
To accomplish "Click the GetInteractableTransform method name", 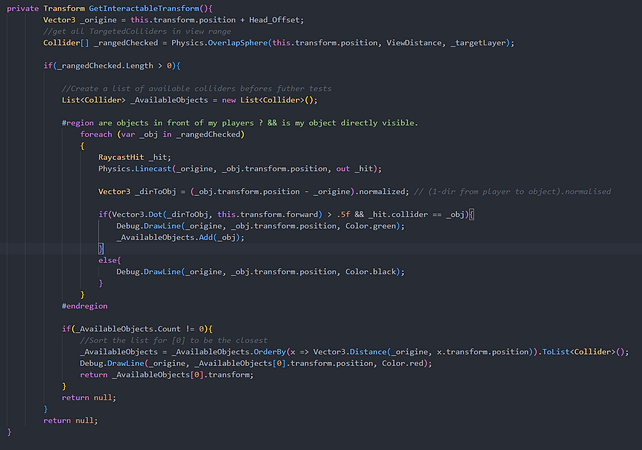I will tap(144, 9).
